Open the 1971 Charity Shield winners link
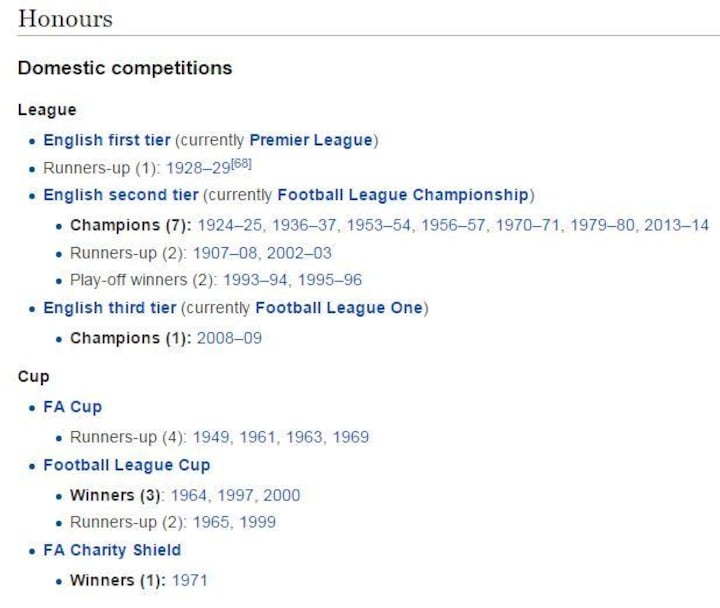The width and height of the screenshot is (720, 608). (x=190, y=580)
